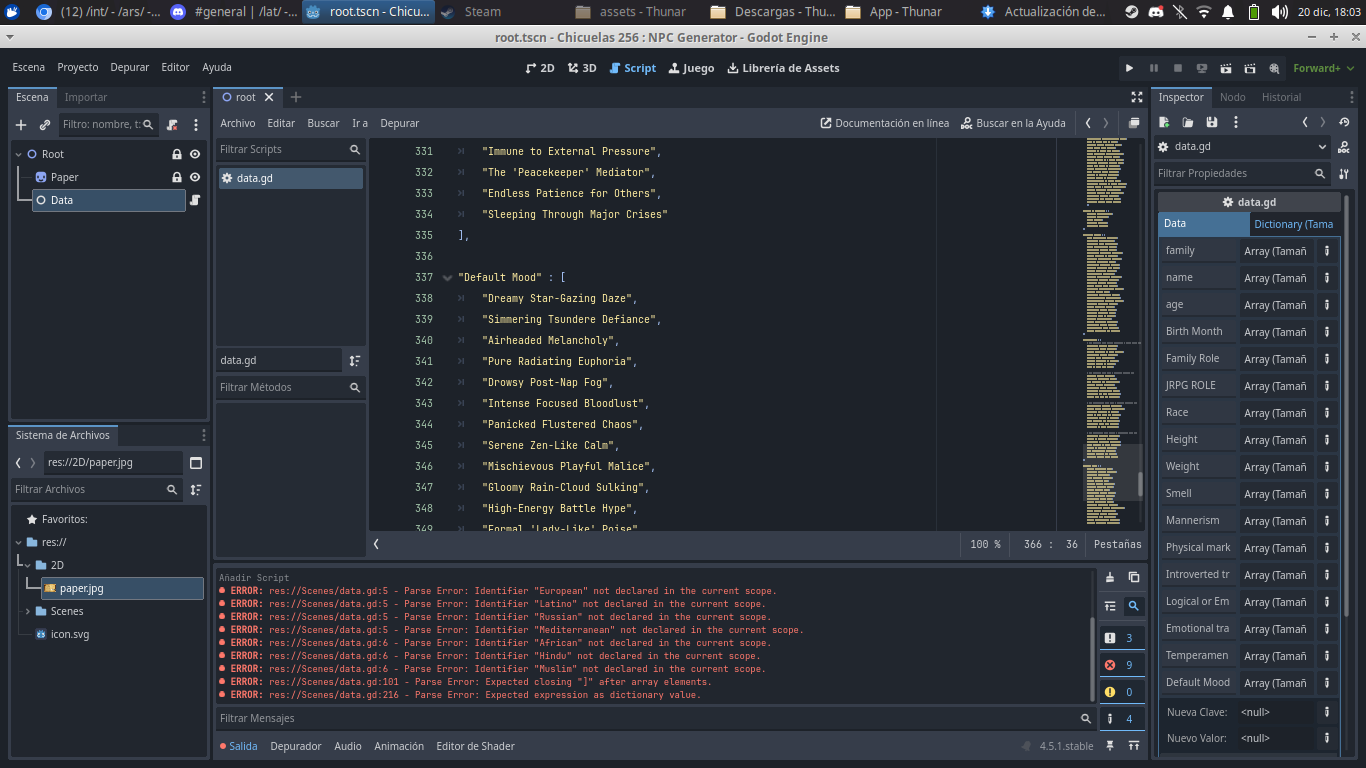Open the Proyecto menu
The width and height of the screenshot is (1366, 768).
click(x=78, y=67)
